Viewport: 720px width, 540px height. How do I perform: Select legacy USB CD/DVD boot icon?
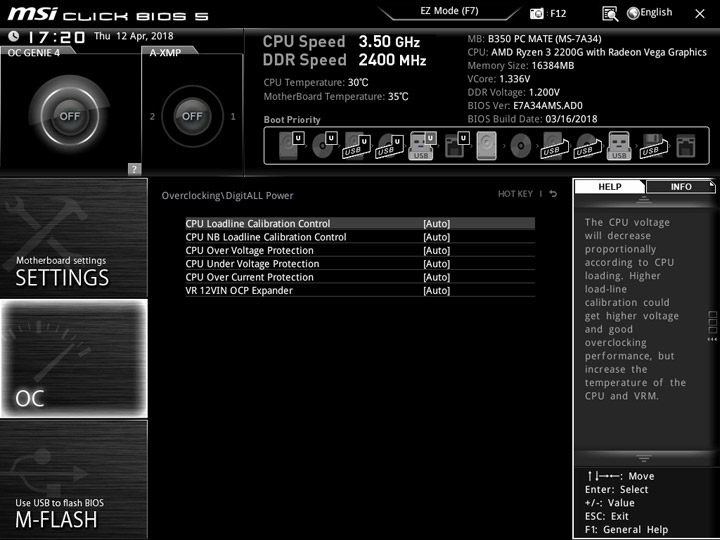click(x=587, y=146)
